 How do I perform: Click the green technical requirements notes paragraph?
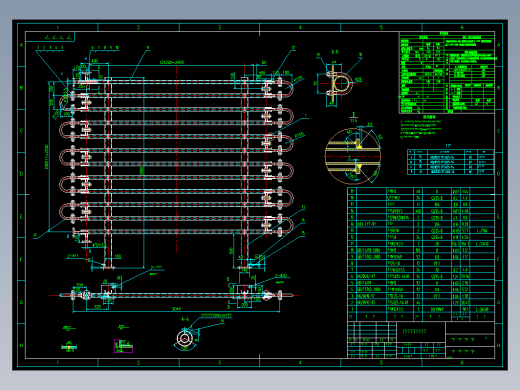click(x=421, y=129)
